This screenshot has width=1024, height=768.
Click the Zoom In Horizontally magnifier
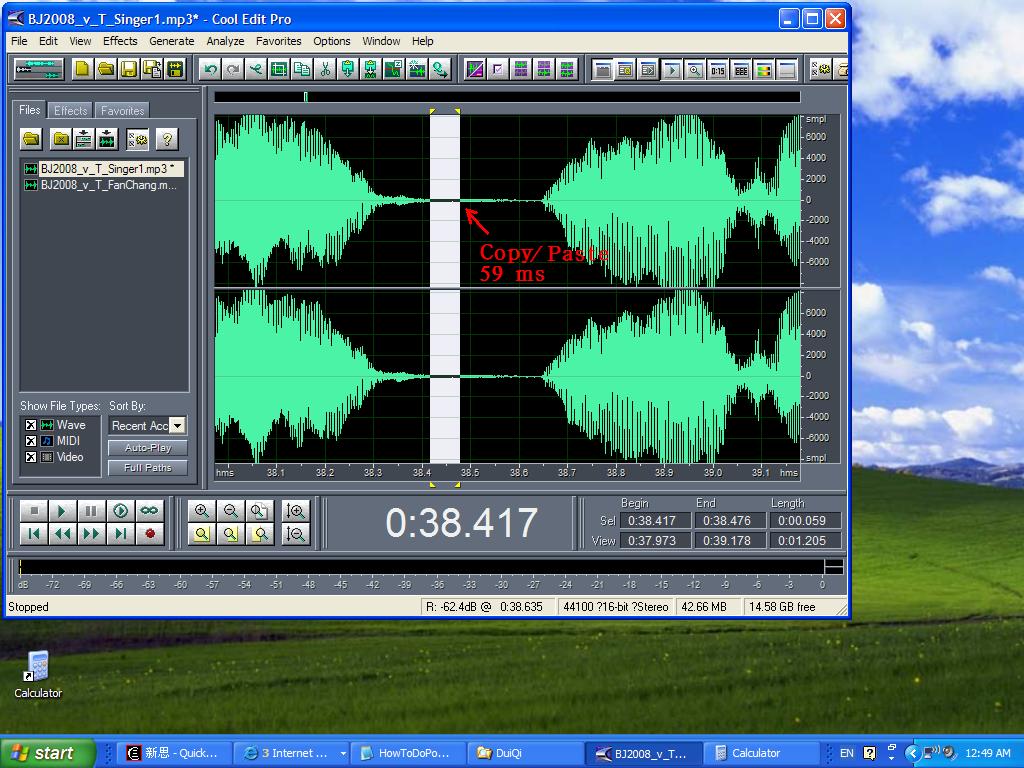pyautogui.click(x=202, y=511)
